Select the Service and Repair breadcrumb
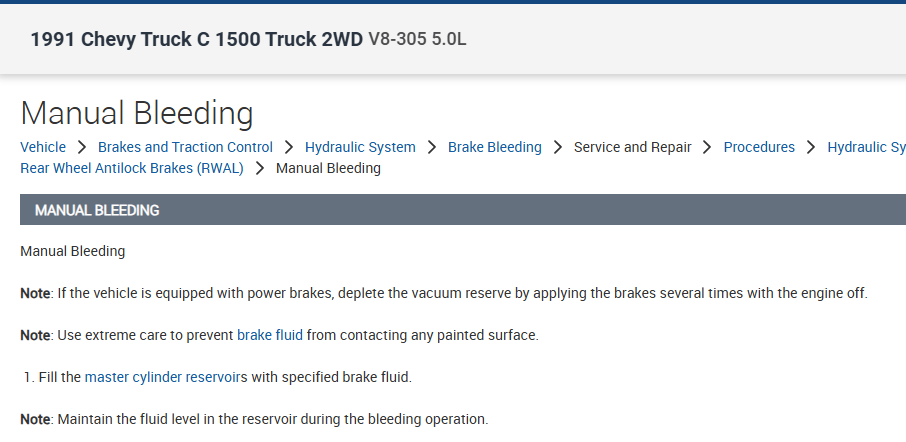The width and height of the screenshot is (906, 442). [632, 147]
